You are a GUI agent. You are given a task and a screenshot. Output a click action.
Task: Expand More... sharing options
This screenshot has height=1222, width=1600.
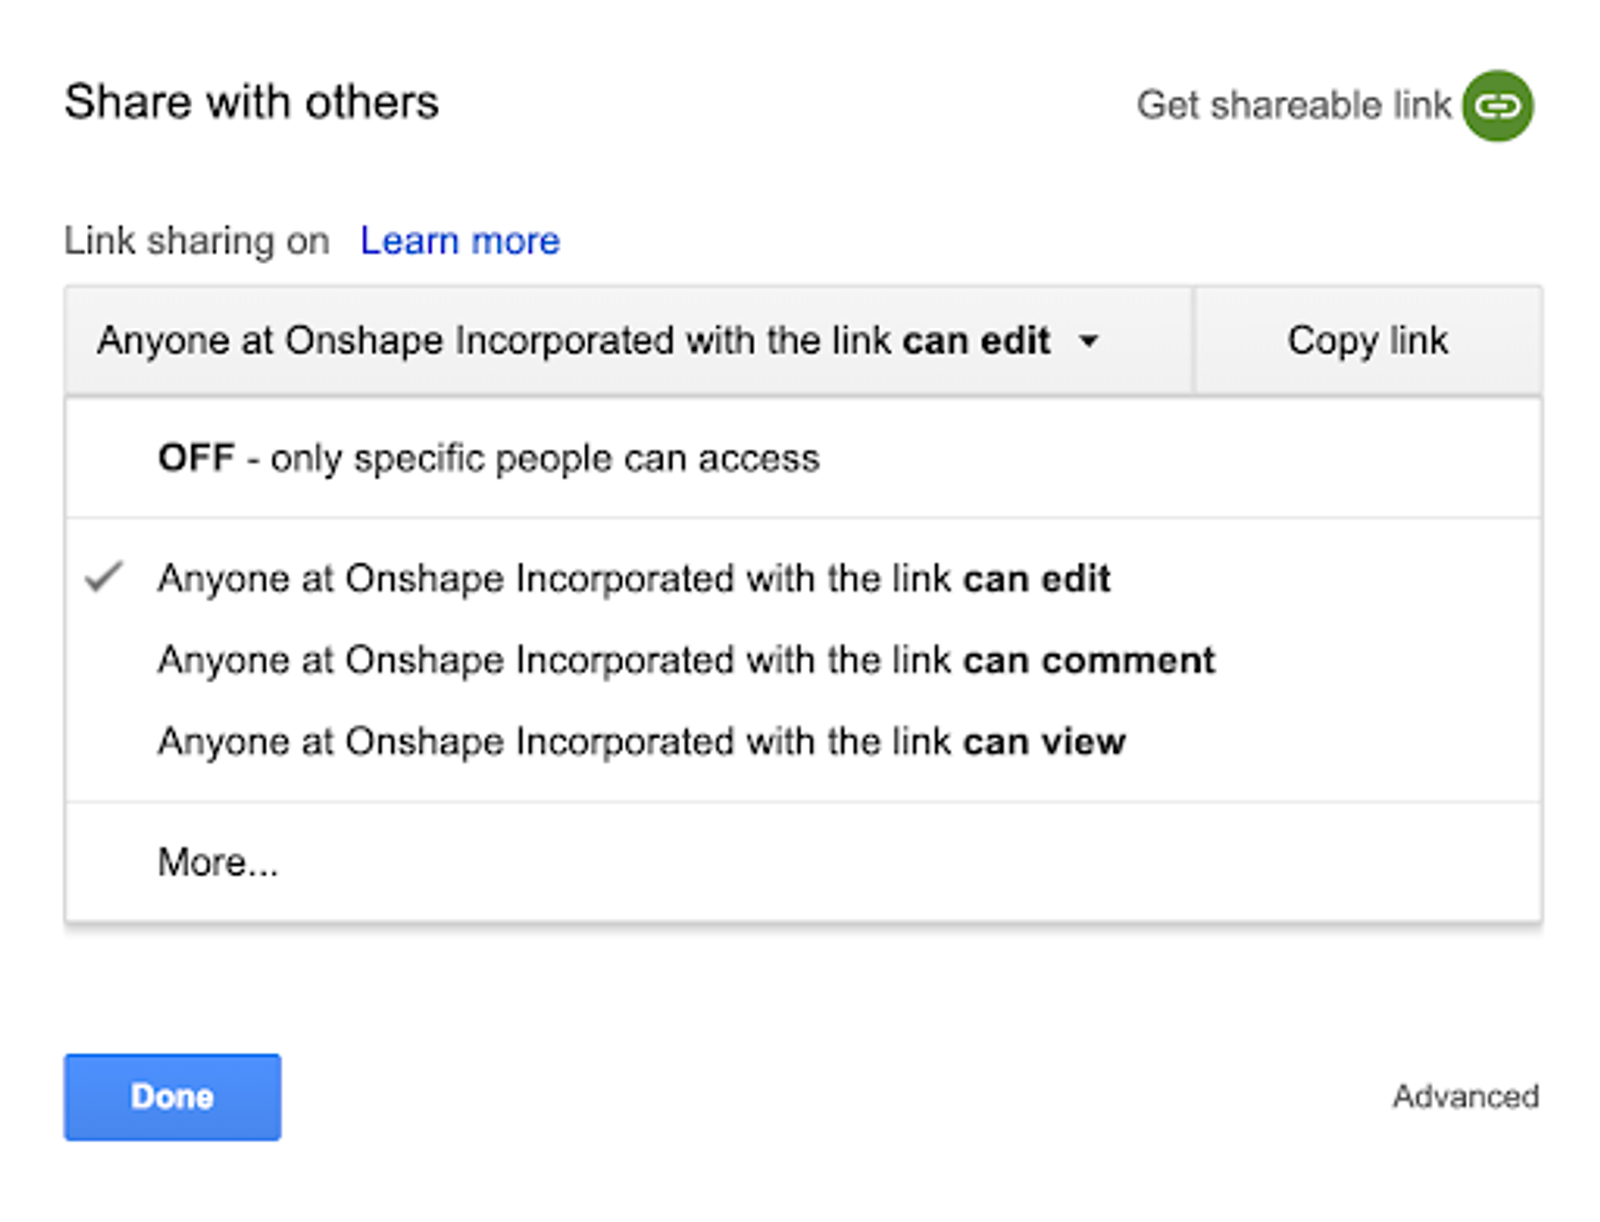(x=218, y=862)
